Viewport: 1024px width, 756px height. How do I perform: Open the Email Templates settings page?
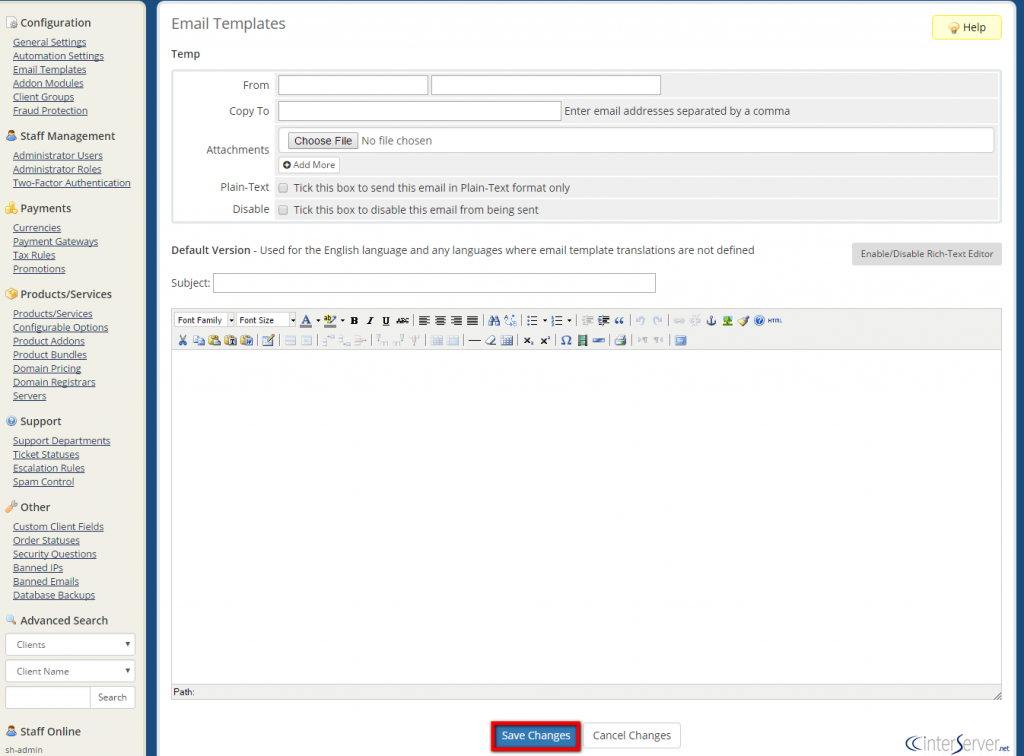click(49, 69)
